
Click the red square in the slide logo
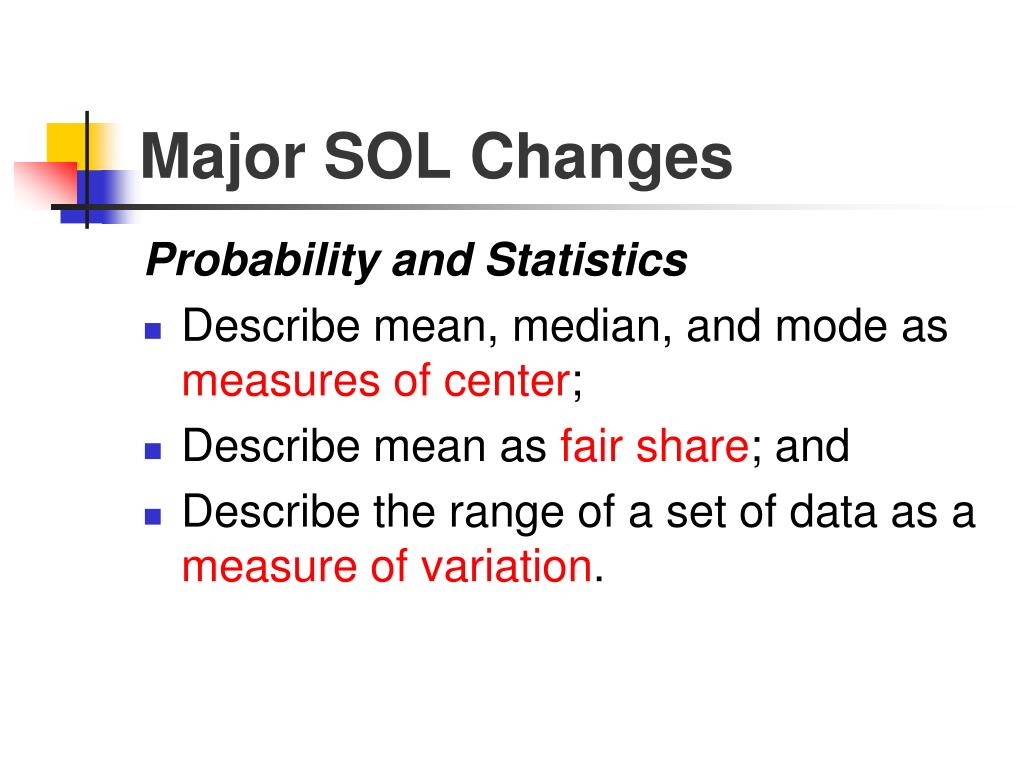(44, 183)
